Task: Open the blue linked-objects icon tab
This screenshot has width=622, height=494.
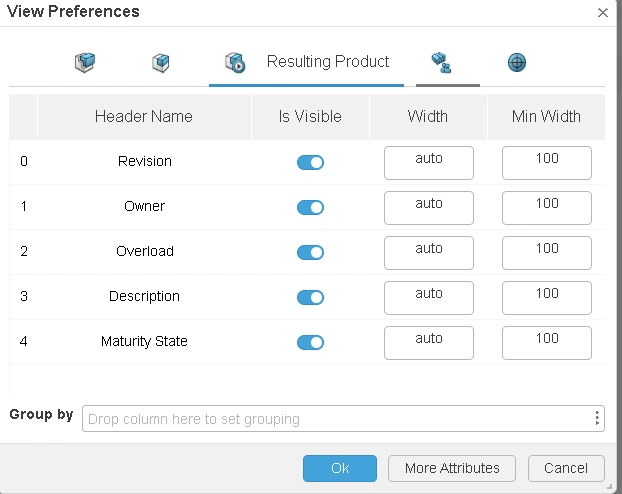Action: click(441, 63)
